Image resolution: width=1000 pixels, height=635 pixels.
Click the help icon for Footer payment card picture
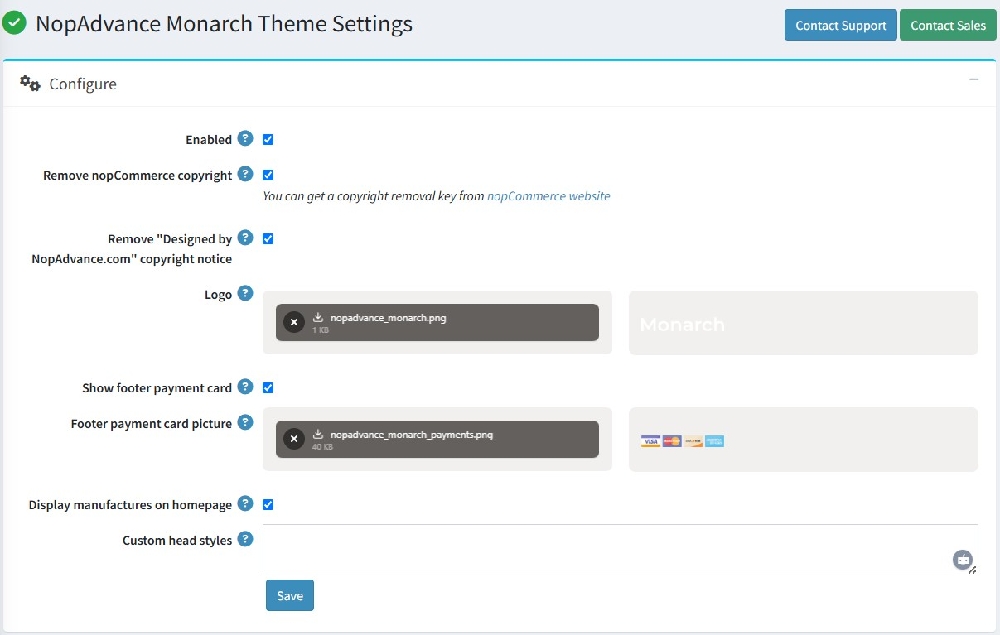point(246,423)
